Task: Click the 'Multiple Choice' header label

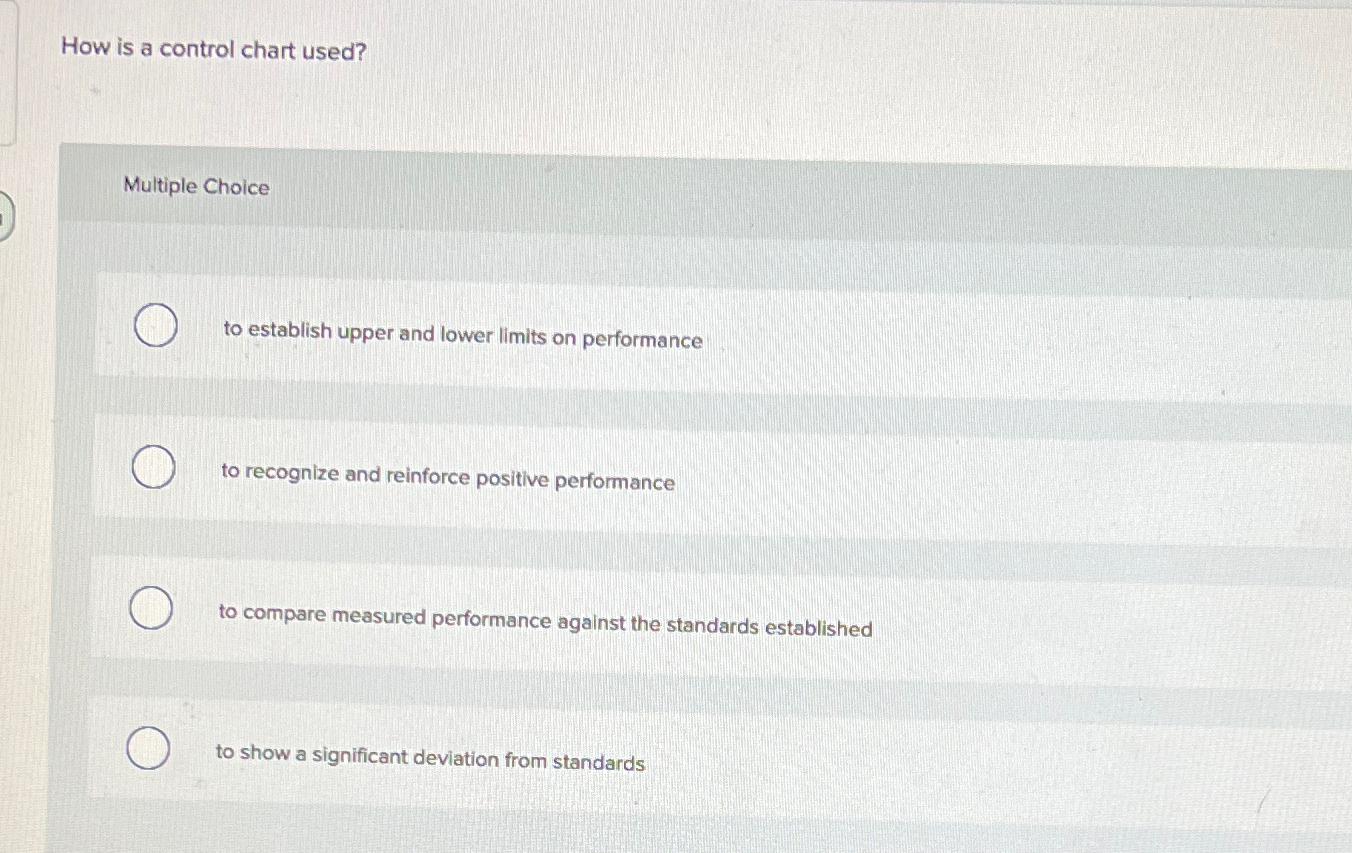Action: (x=195, y=187)
